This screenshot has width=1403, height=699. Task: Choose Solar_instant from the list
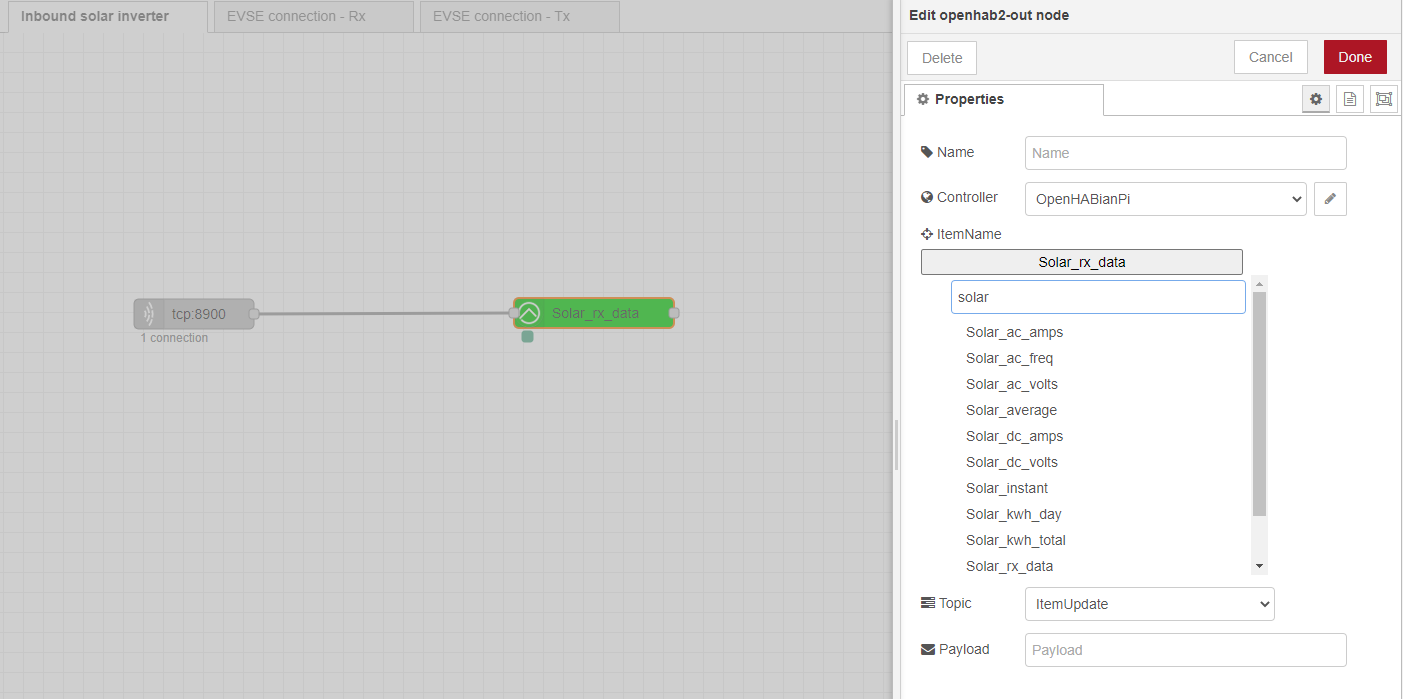click(1007, 488)
